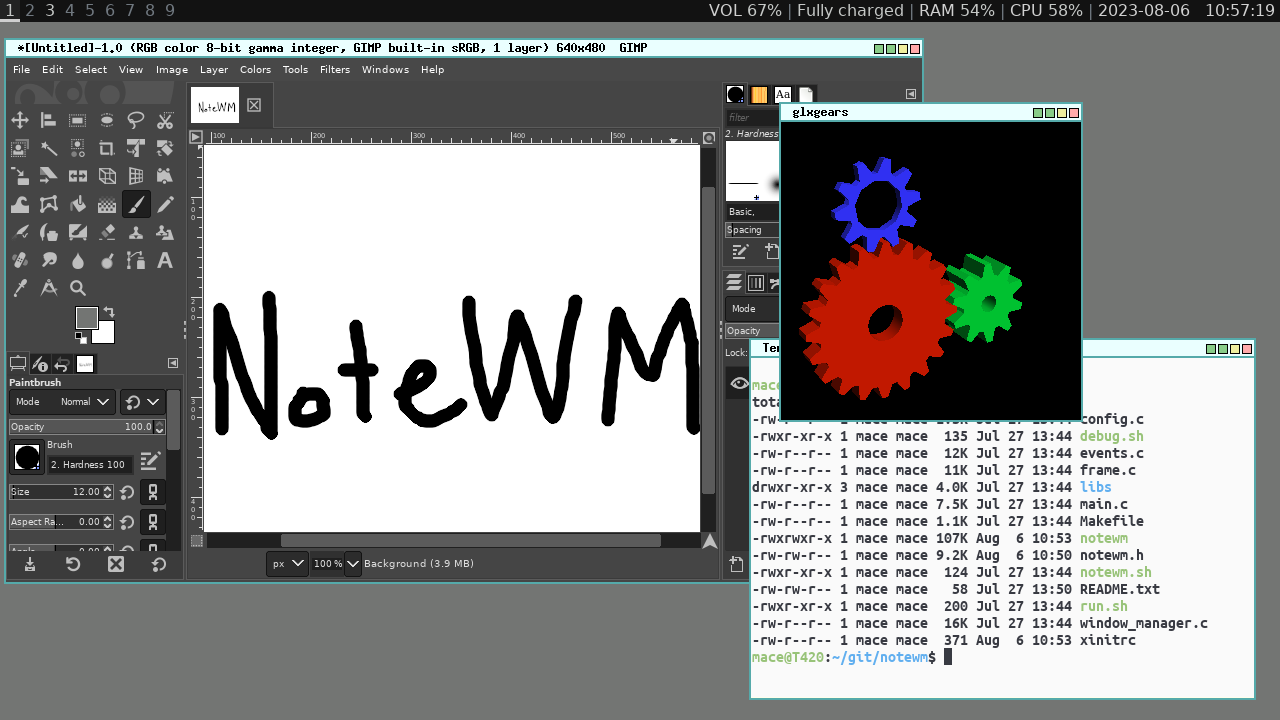Image resolution: width=1280 pixels, height=720 pixels.
Task: Switch to the Device Status tab
Action: tap(40, 364)
